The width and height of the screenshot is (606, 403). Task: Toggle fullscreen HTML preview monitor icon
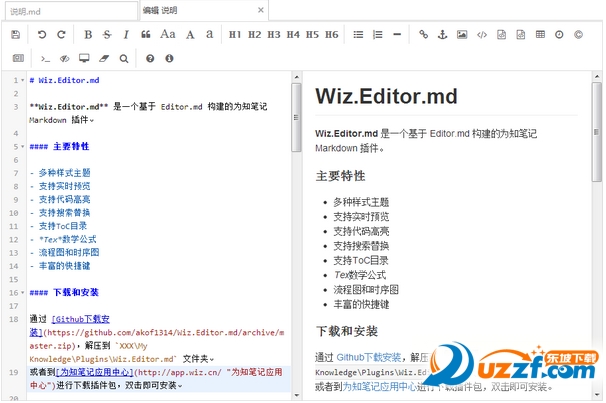84,58
